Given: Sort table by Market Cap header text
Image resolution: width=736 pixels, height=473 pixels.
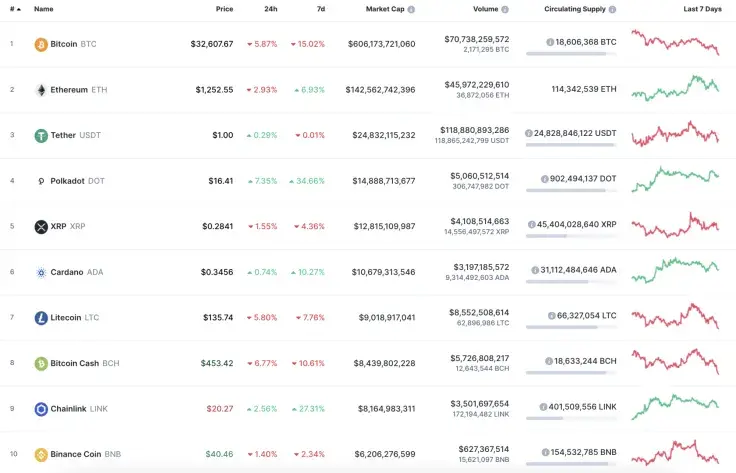Looking at the screenshot, I should click(385, 9).
